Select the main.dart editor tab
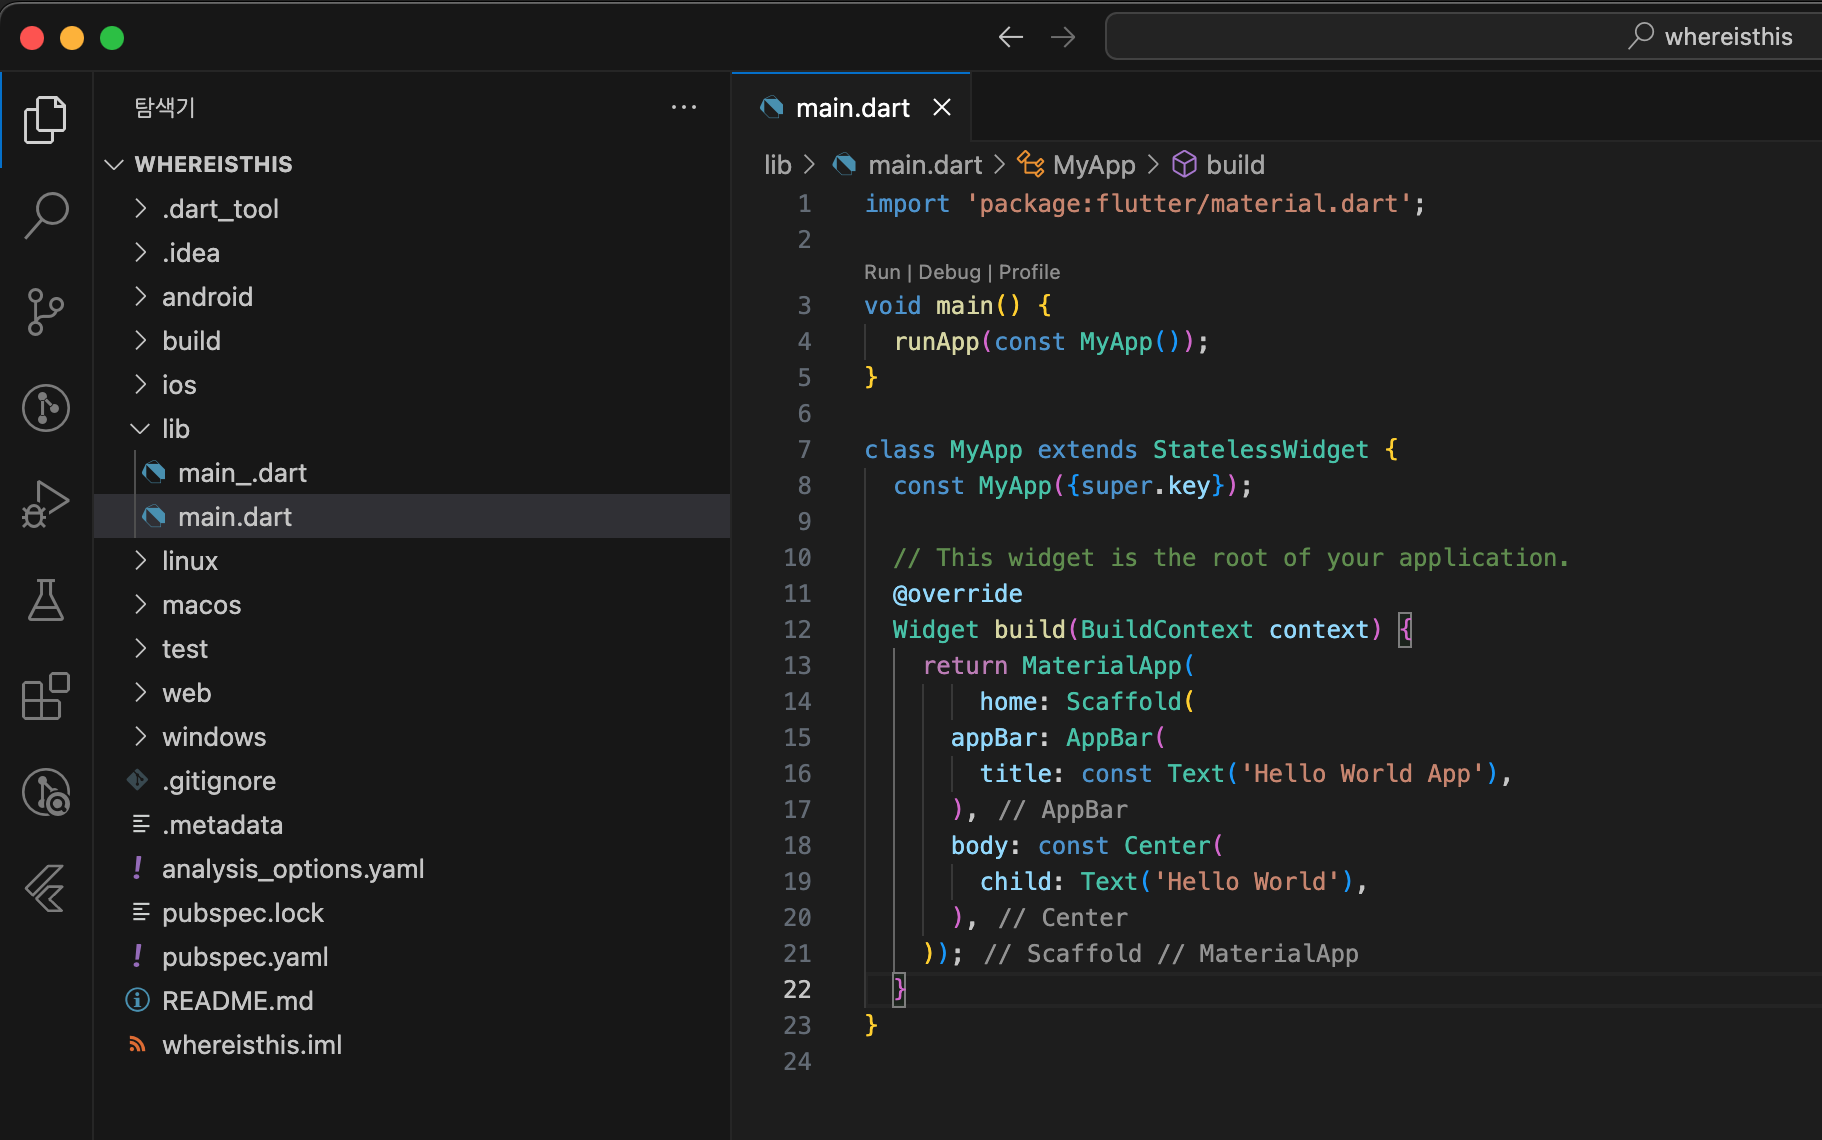Image resolution: width=1822 pixels, height=1140 pixels. [x=852, y=107]
